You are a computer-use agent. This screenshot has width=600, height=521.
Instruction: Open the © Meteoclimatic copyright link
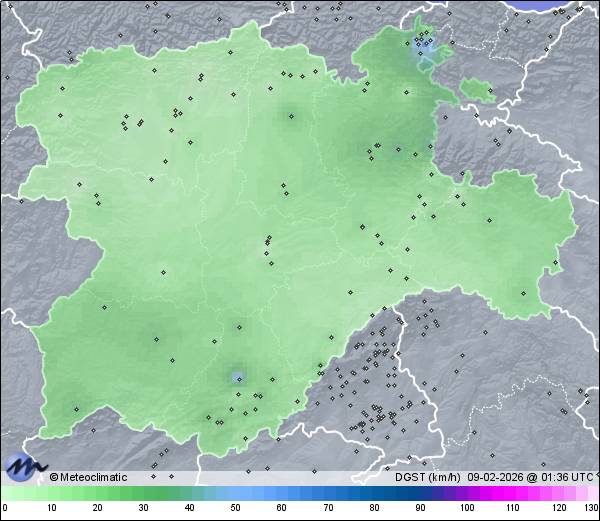(89, 477)
